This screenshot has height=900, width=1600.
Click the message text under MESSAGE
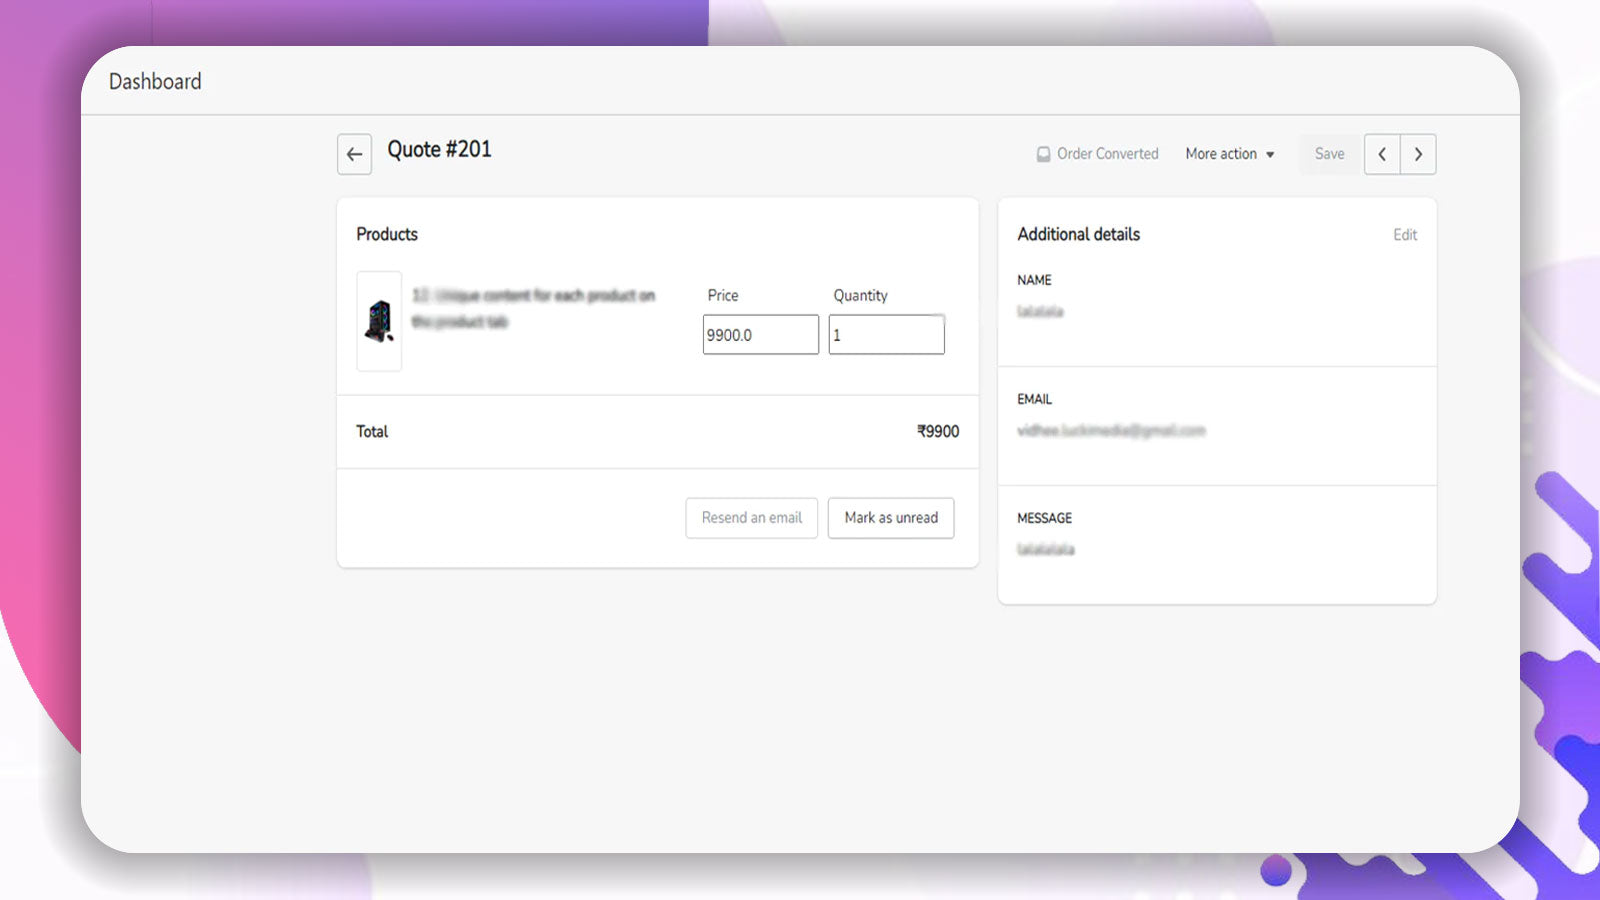coord(1045,550)
